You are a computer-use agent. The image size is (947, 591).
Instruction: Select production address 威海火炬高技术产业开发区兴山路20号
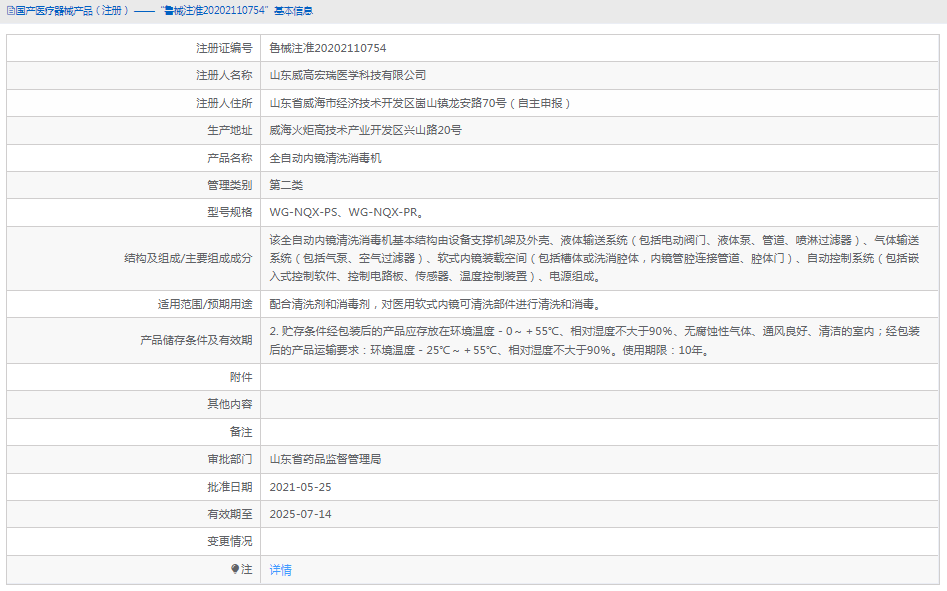tap(365, 130)
